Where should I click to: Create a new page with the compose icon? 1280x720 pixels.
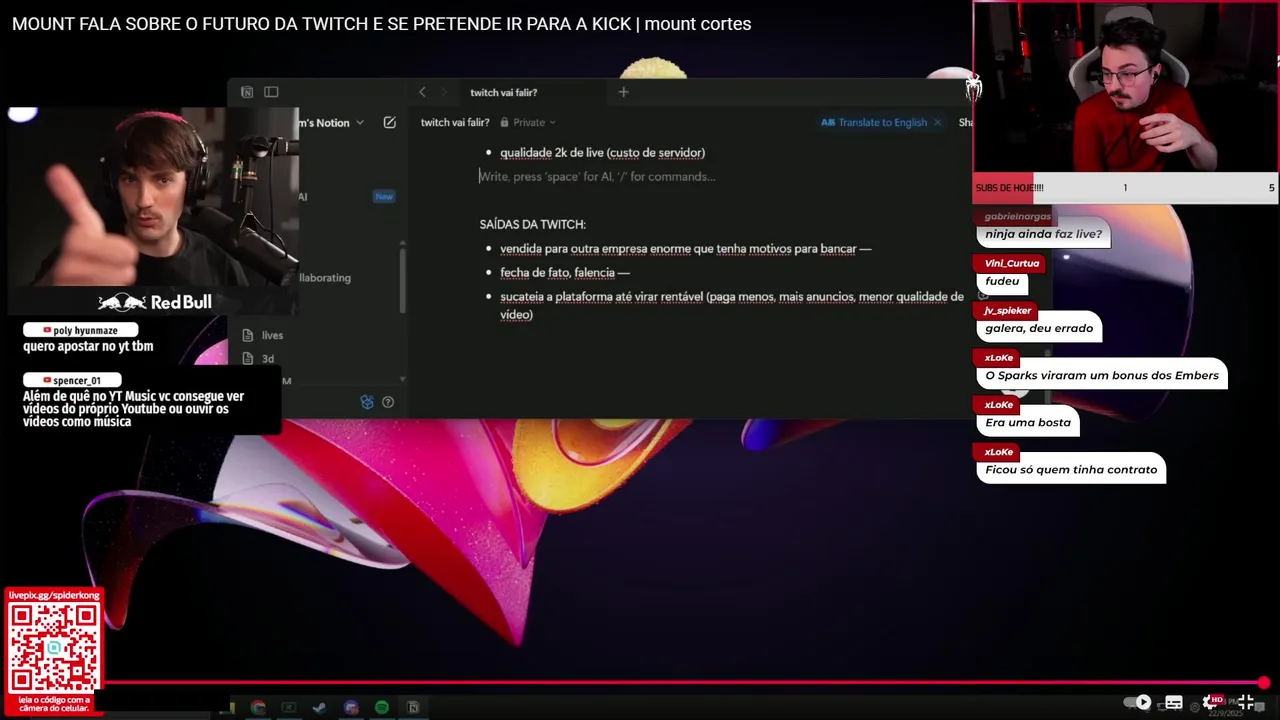(x=390, y=122)
